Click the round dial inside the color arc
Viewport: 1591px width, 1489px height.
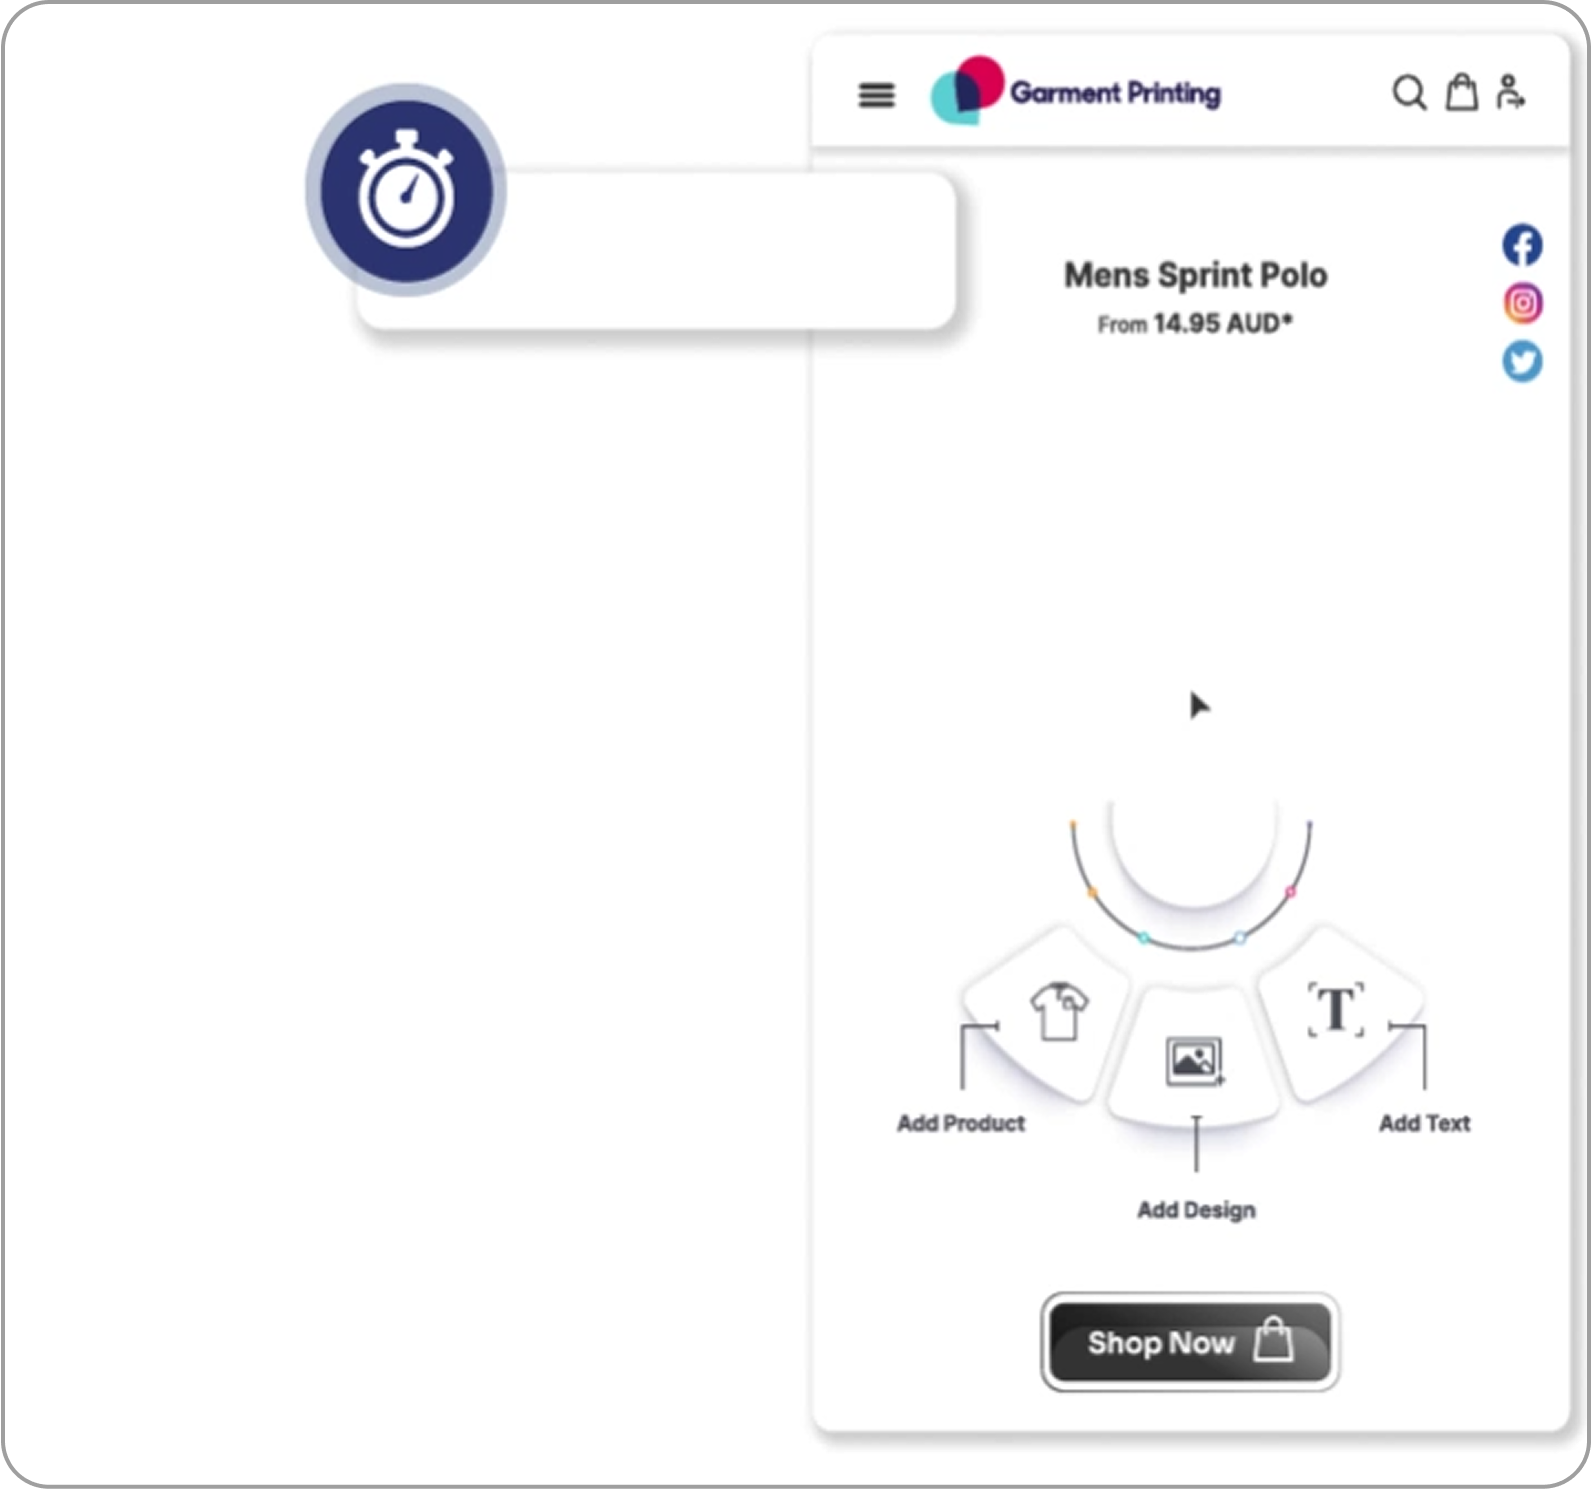[x=1193, y=840]
